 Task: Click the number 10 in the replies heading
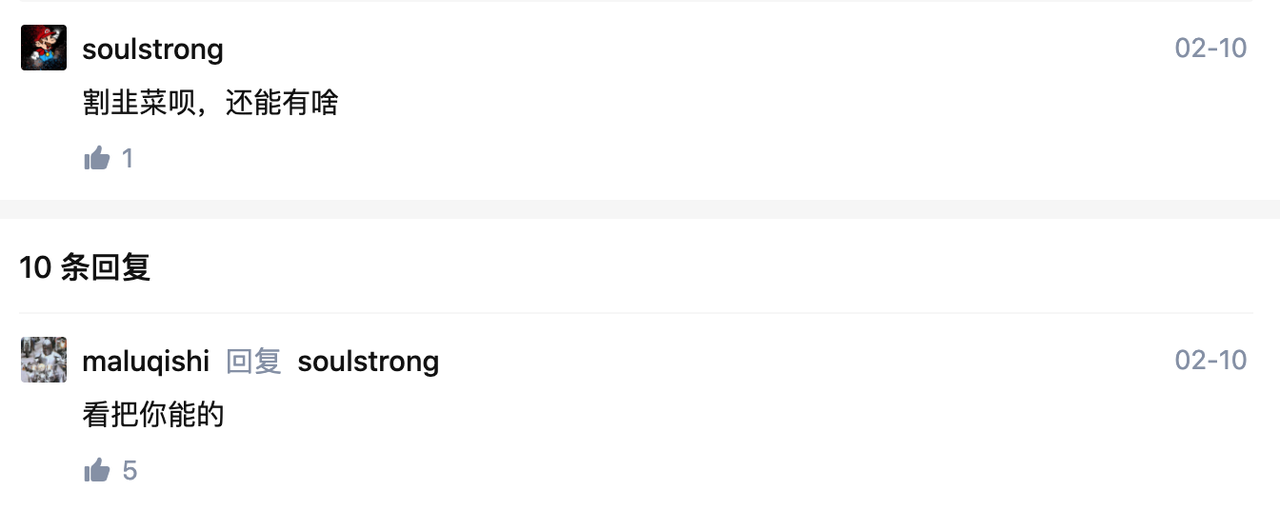35,267
